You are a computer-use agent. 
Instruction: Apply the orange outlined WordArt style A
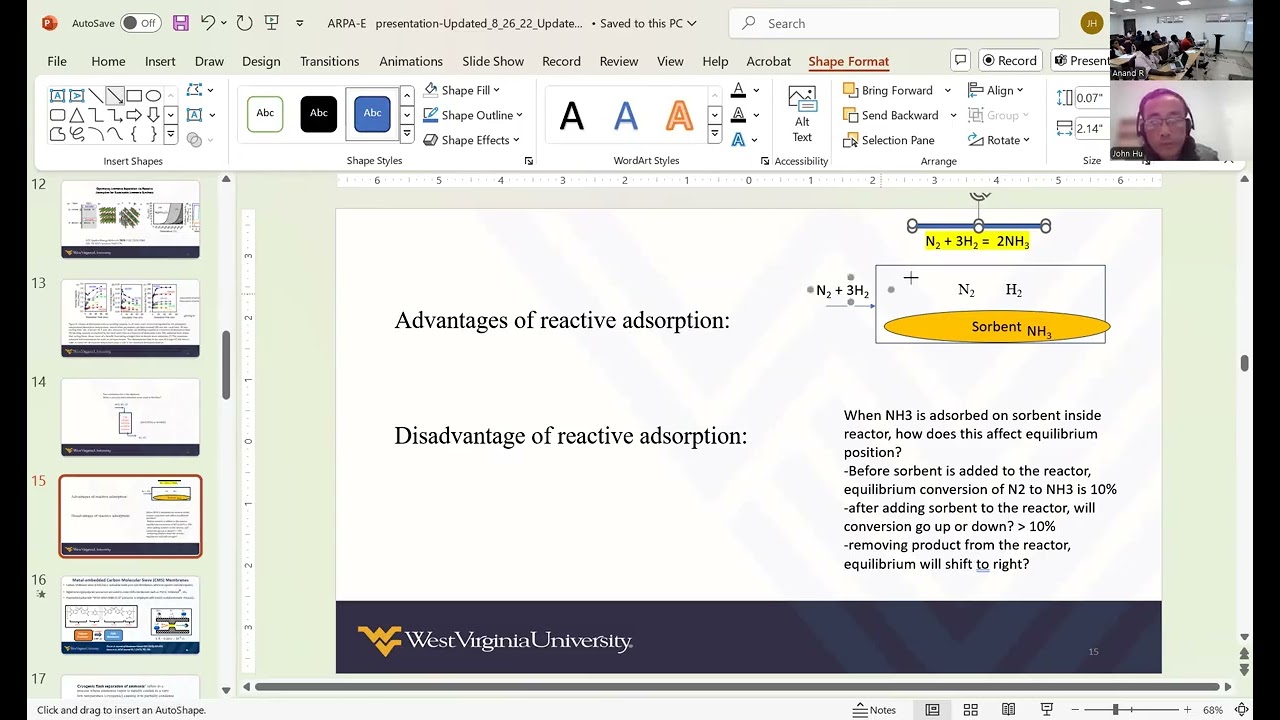coord(680,116)
